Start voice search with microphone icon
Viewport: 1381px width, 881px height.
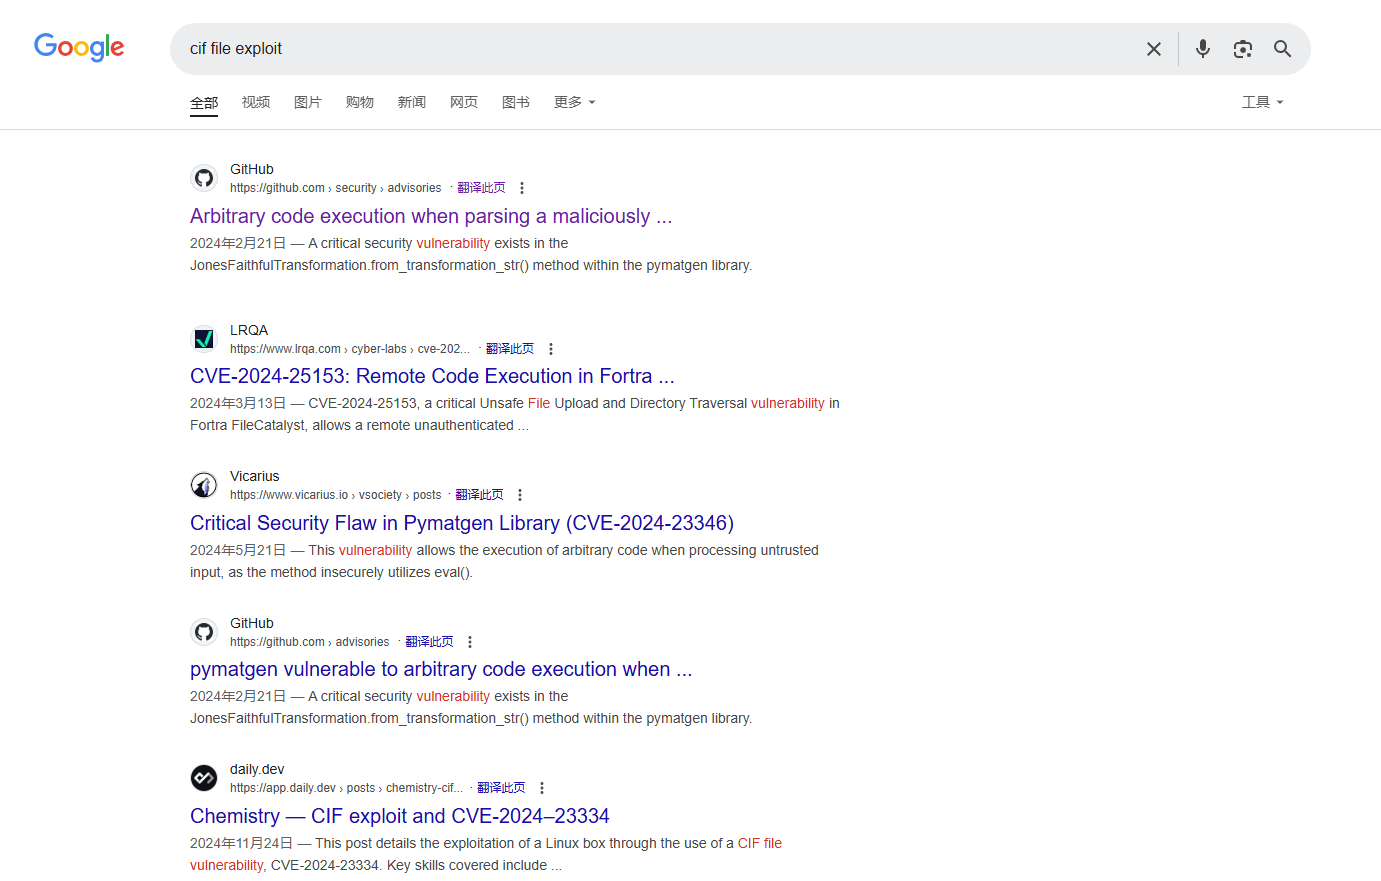pyautogui.click(x=1203, y=48)
